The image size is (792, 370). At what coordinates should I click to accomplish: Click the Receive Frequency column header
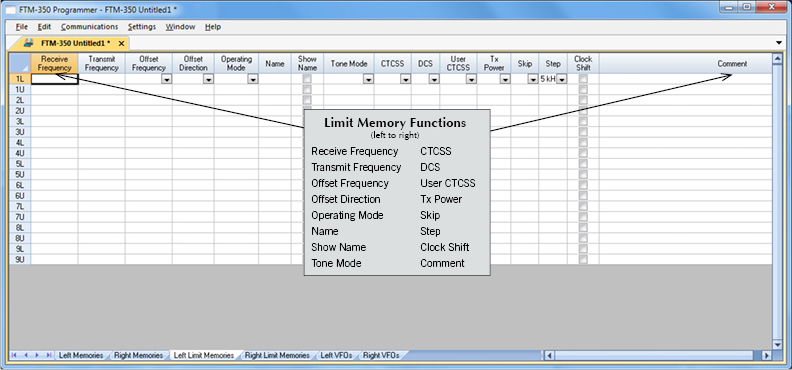pyautogui.click(x=55, y=64)
